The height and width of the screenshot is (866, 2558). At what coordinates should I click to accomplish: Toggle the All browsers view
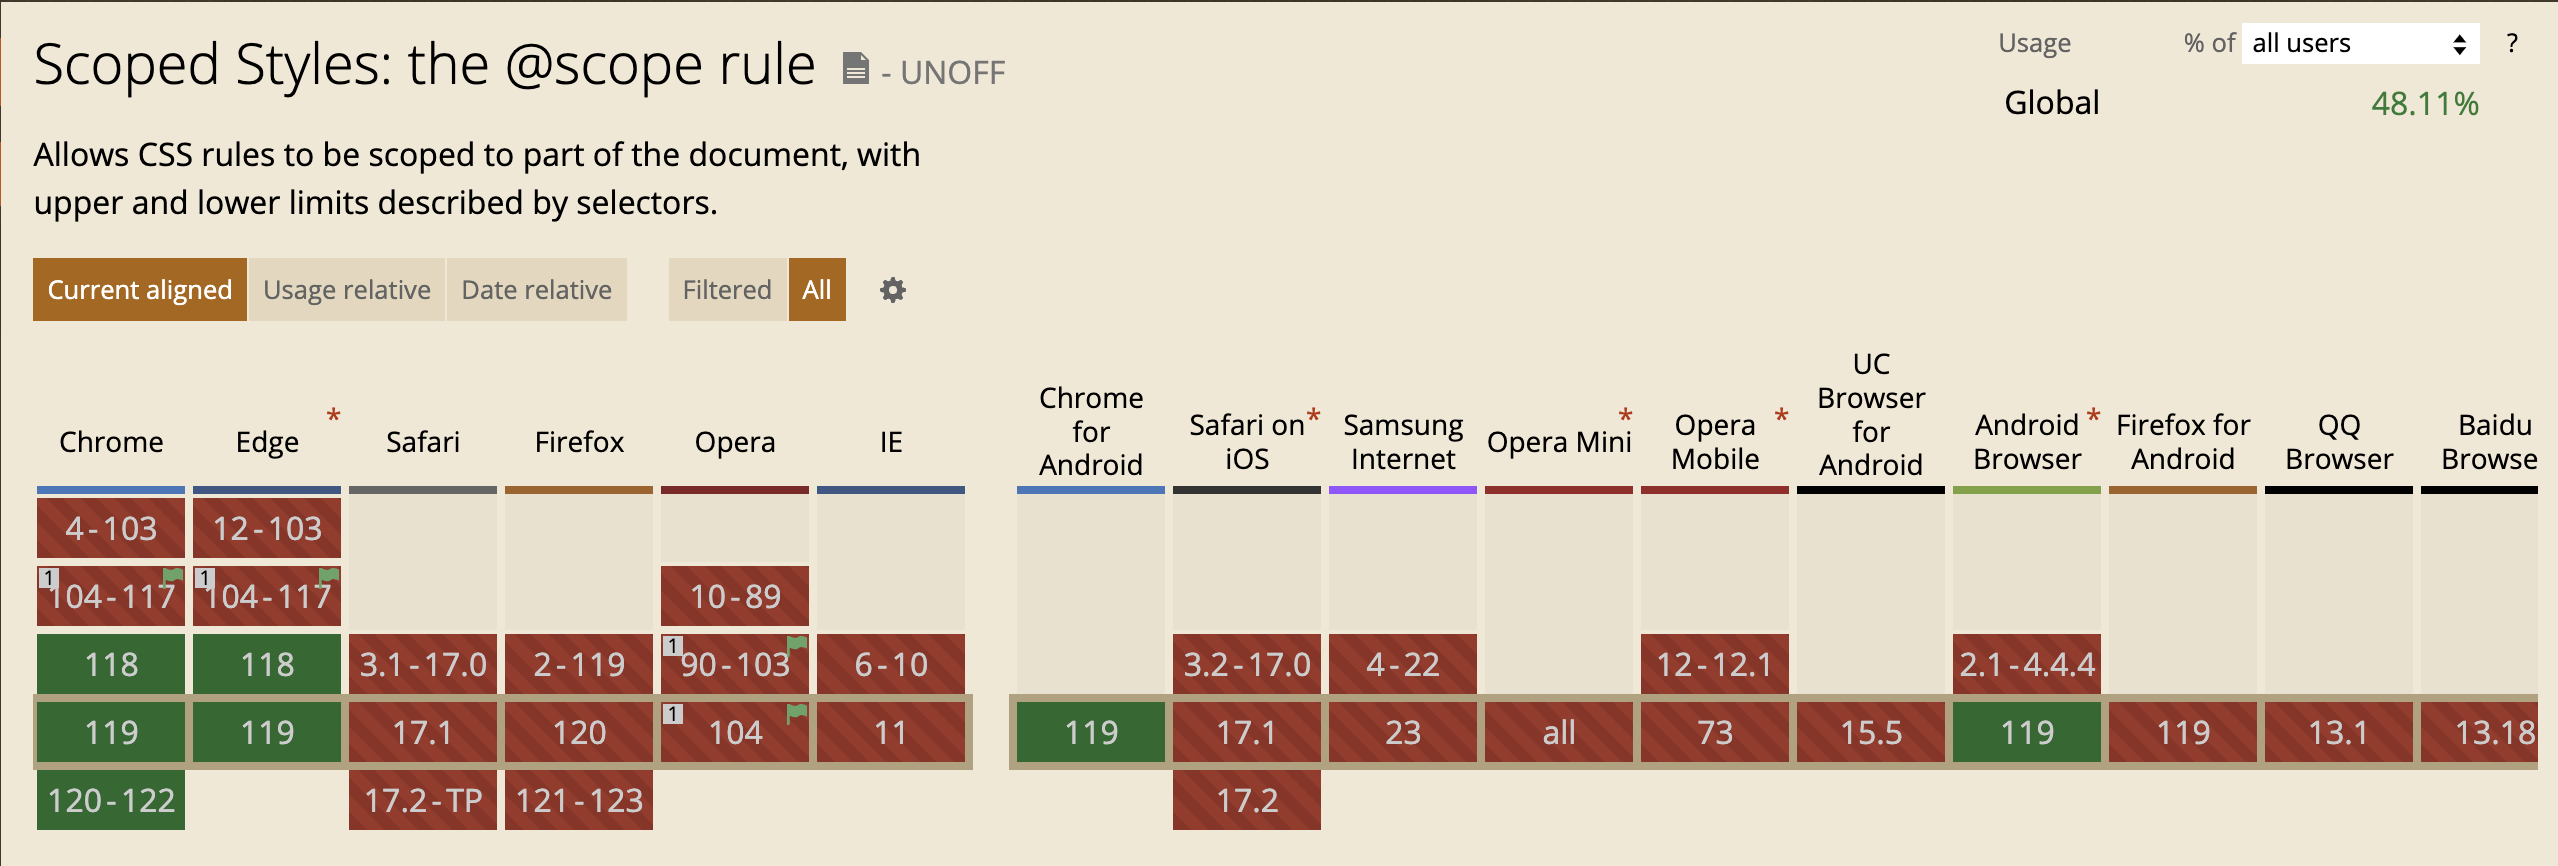(x=816, y=290)
